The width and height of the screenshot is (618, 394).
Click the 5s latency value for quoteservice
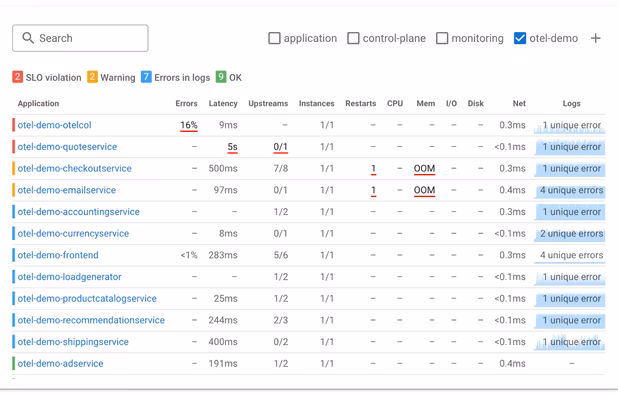233,147
